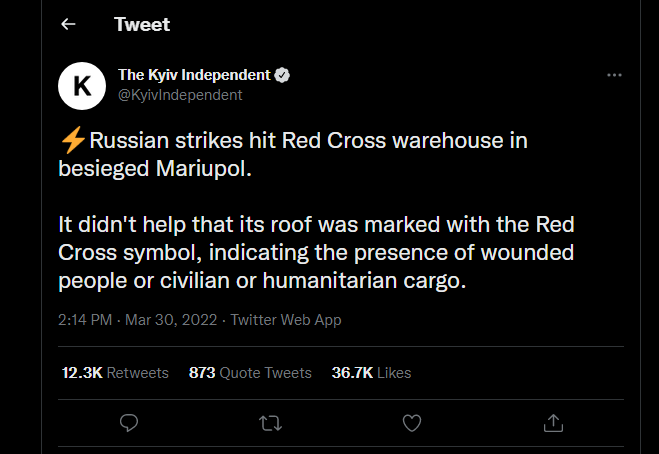Viewport: 659px width, 454px height.
Task: Click the 'It didn't help that its roof' paragraph
Action: click(x=316, y=253)
